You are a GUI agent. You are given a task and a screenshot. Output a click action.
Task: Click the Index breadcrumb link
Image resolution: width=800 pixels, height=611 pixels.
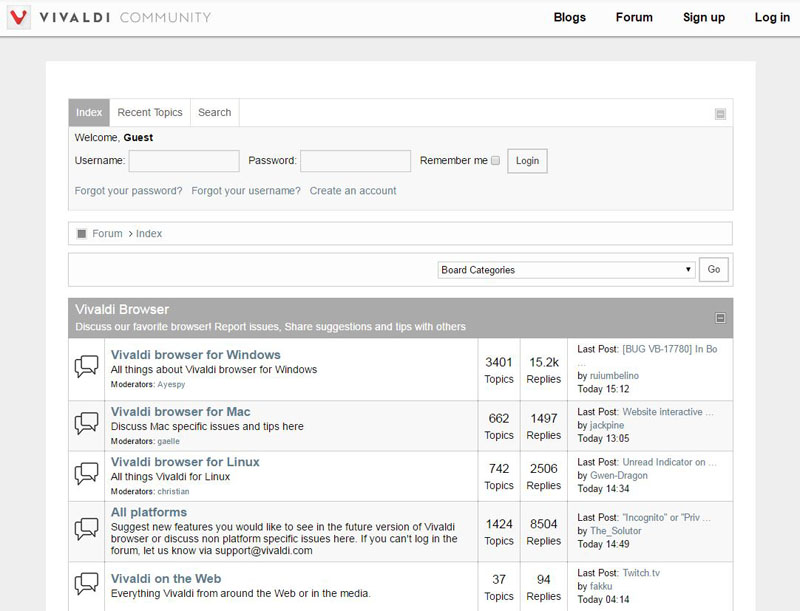(x=149, y=234)
